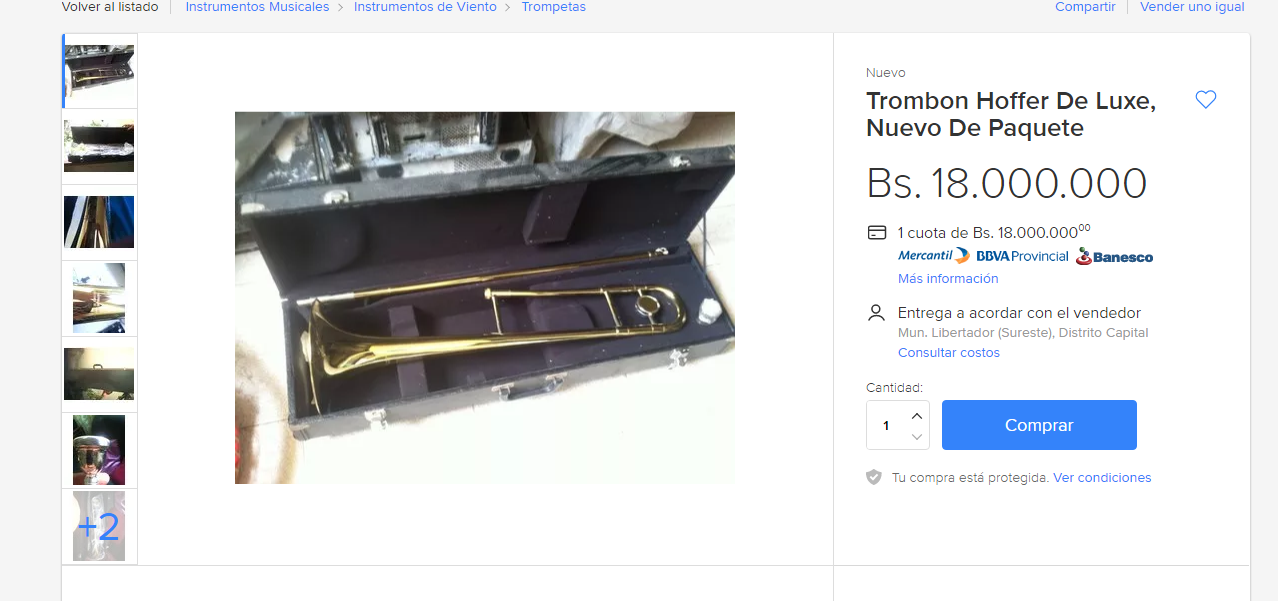Show remaining photos via +2 thumbnail

click(x=99, y=526)
